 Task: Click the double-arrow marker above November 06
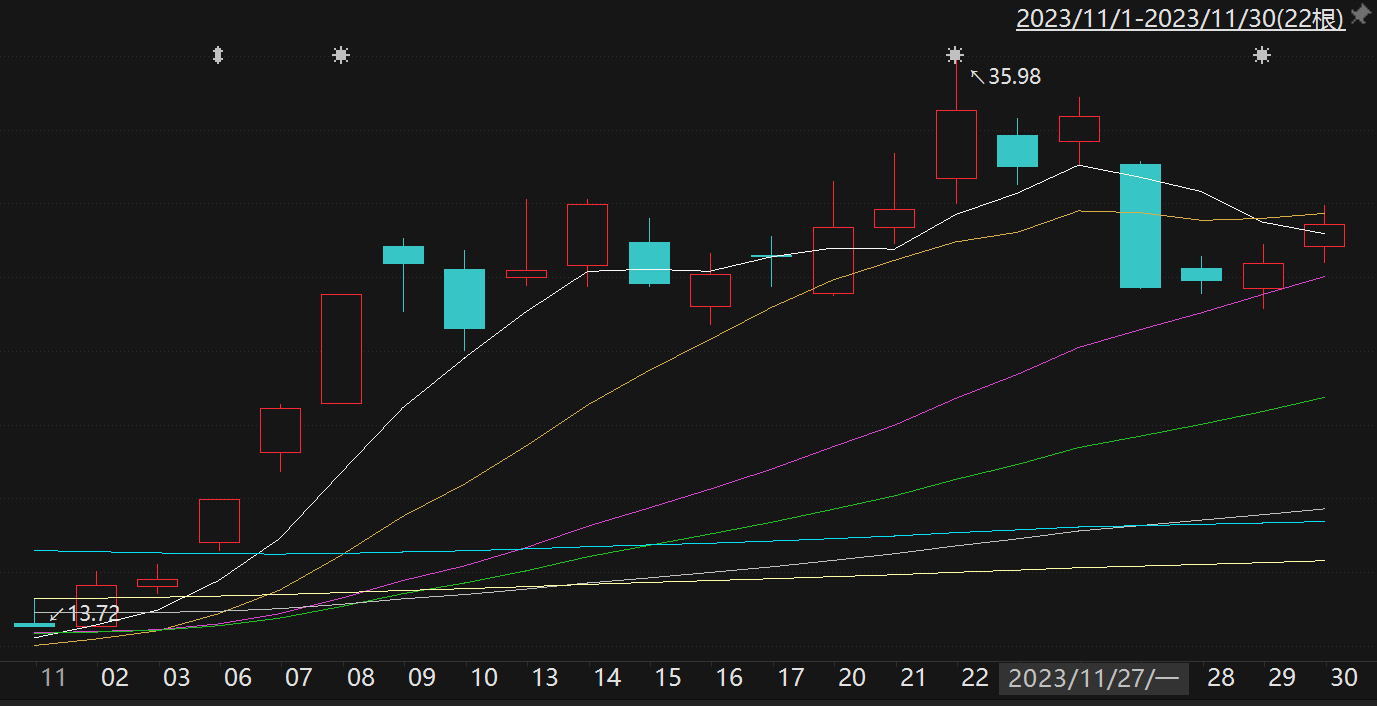(218, 55)
